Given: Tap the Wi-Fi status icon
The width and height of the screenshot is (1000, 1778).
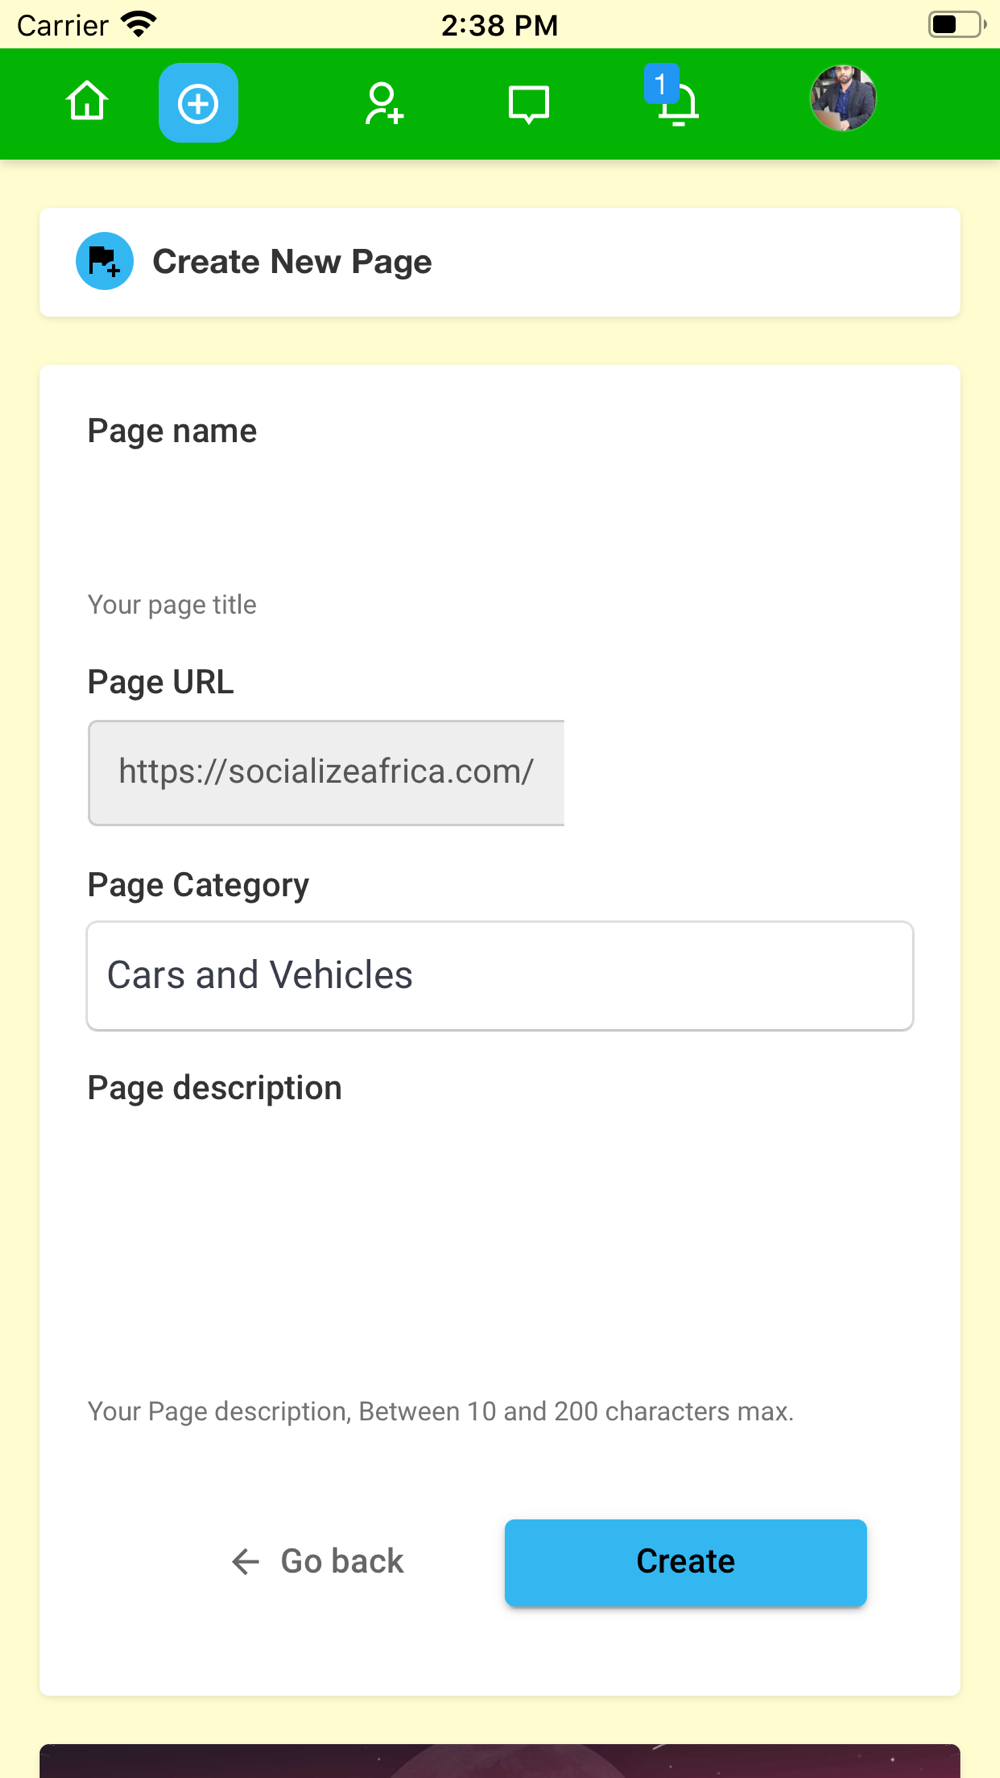Looking at the screenshot, I should pos(138,24).
